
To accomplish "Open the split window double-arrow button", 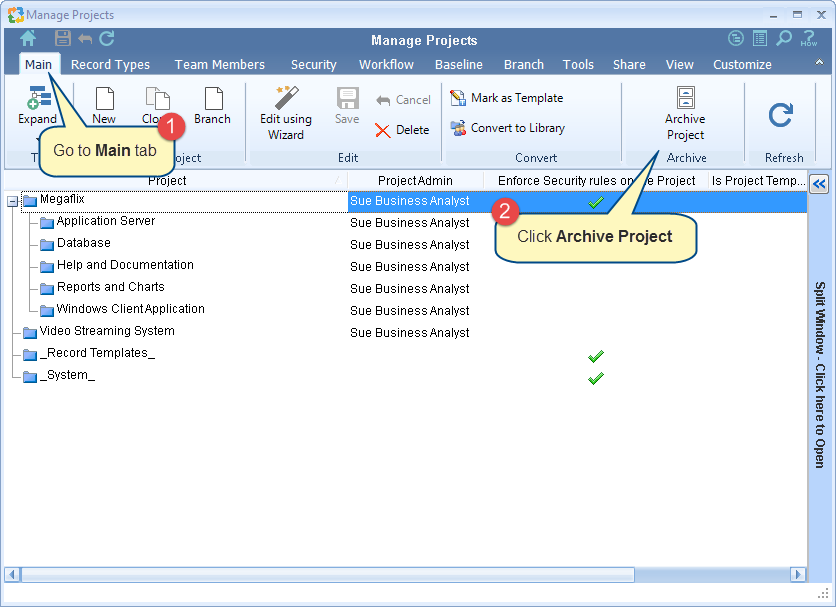I will point(819,185).
